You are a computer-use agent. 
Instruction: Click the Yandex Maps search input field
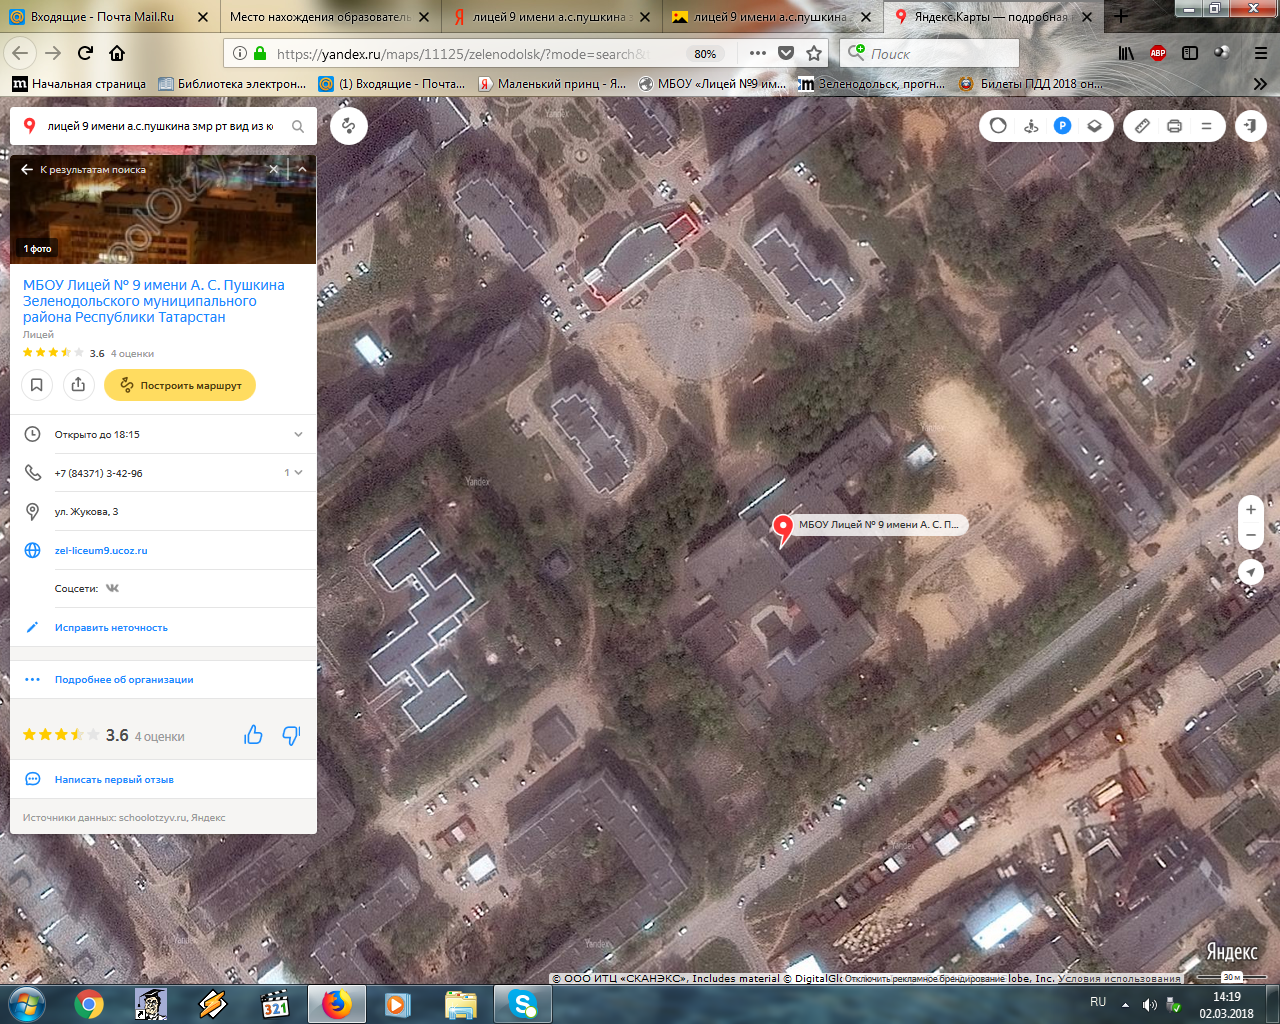pos(160,126)
